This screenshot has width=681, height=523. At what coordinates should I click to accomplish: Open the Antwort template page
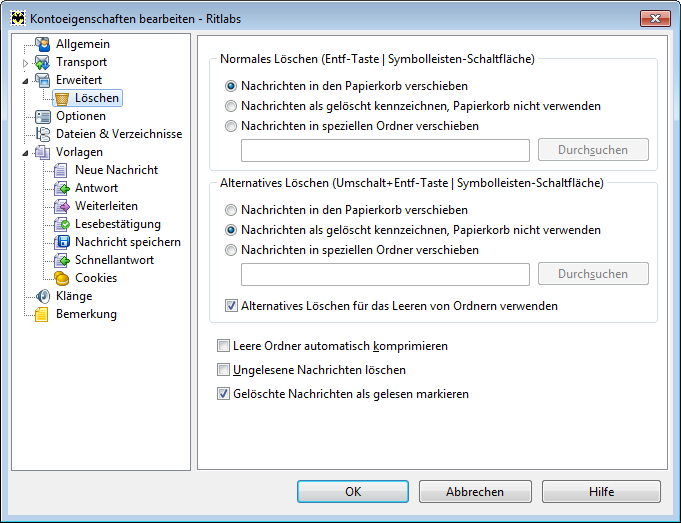click(x=96, y=188)
